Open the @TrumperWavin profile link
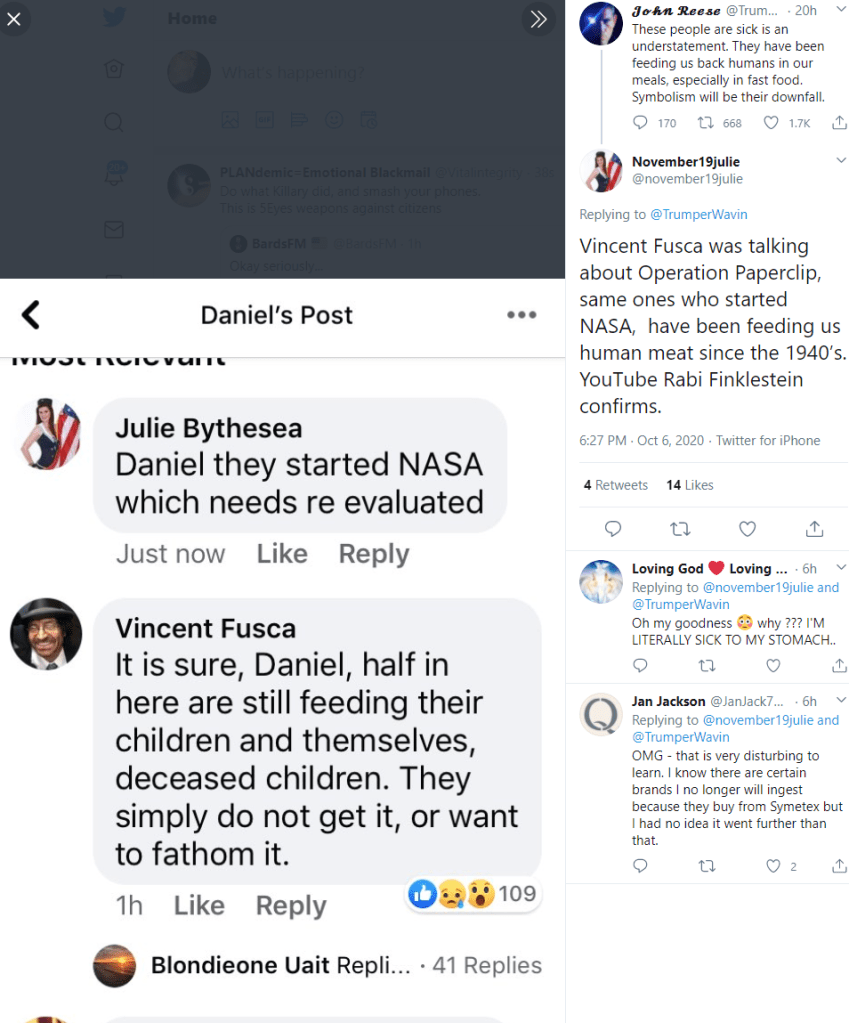 coord(698,214)
